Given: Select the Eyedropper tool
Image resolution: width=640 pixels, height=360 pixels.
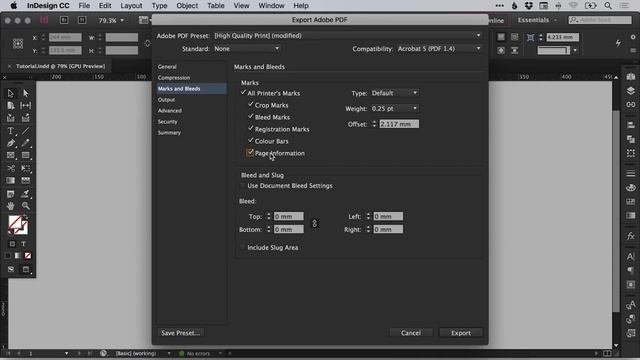Looking at the screenshot, I should coord(26,193).
